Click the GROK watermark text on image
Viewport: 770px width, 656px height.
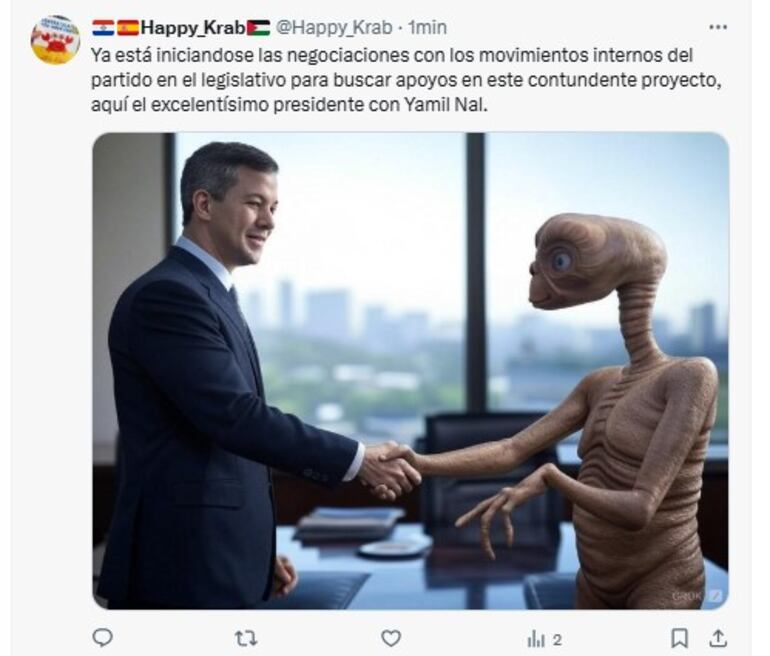tap(689, 596)
